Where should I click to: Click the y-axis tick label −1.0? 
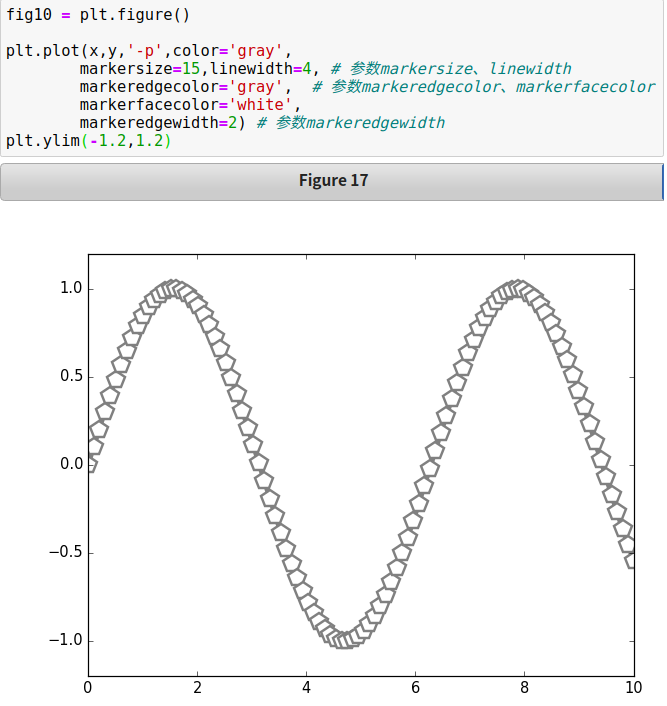(66, 640)
